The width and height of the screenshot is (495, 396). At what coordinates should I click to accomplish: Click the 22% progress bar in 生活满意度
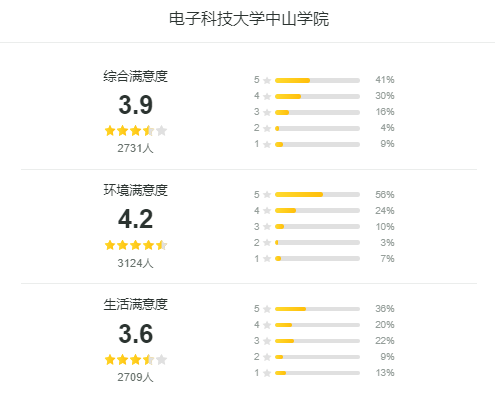[x=317, y=341]
